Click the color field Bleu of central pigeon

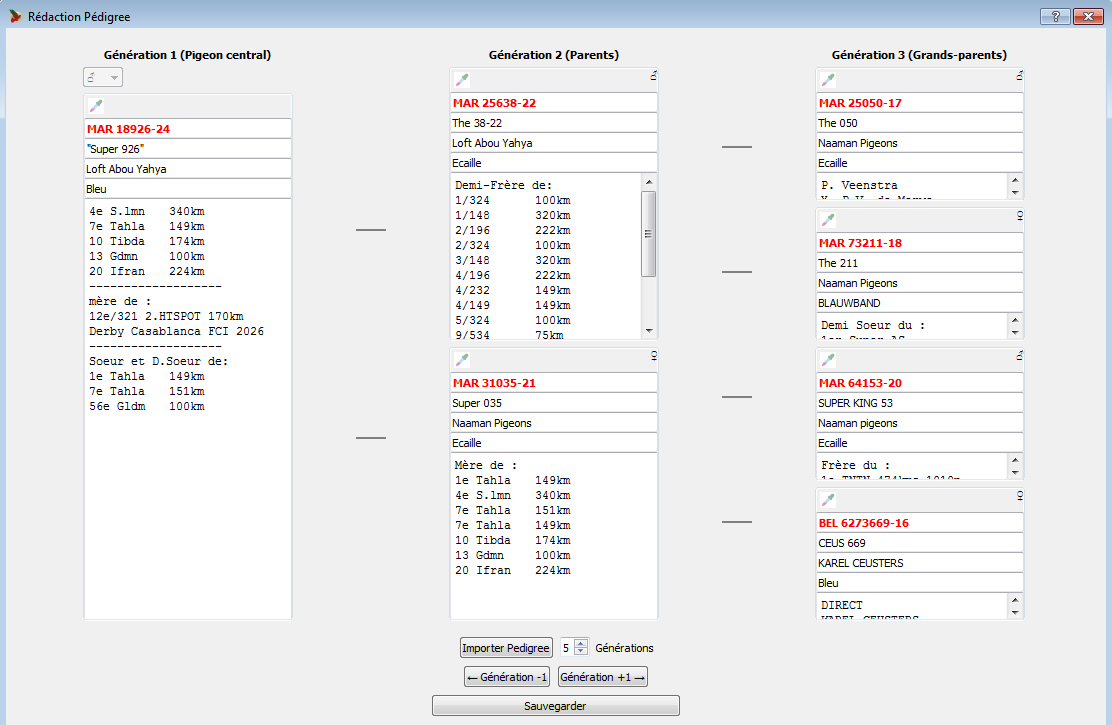click(188, 189)
